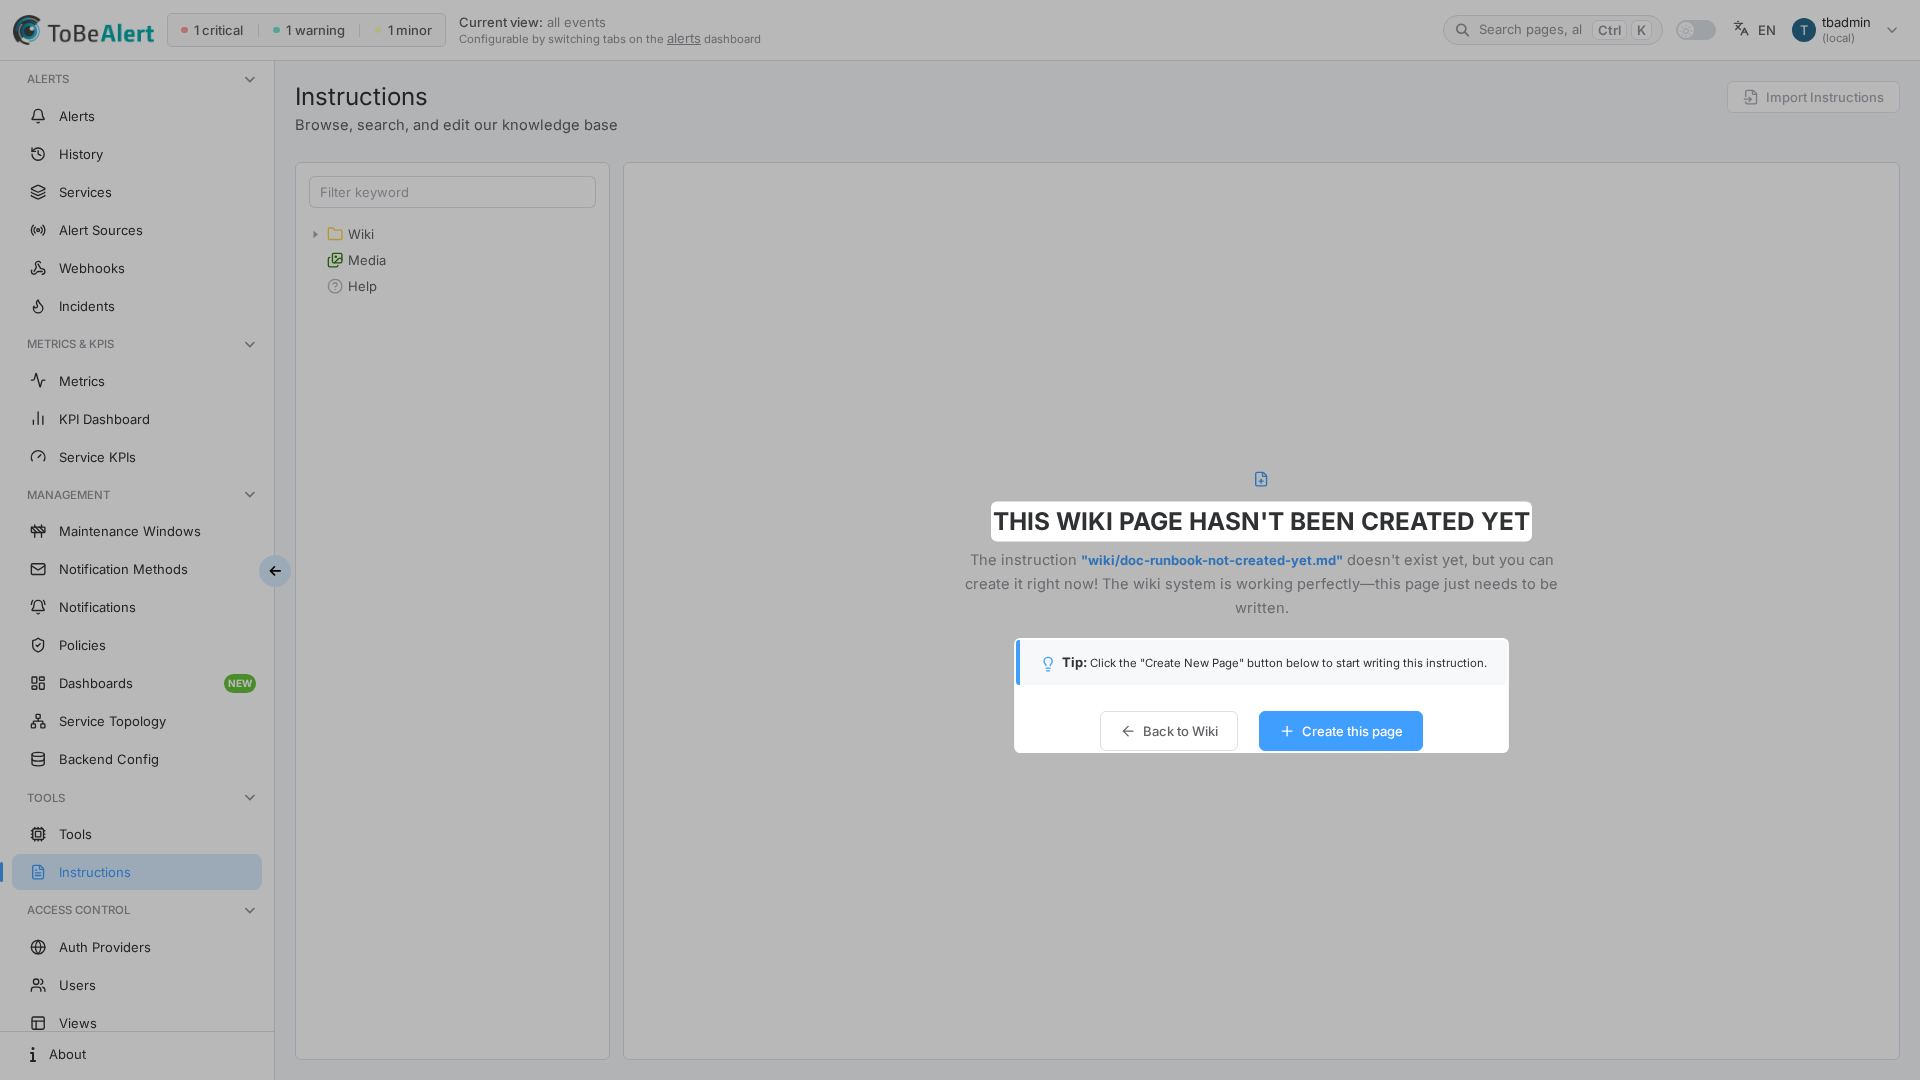
Task: Open Service KPIs gauge icon
Action: coord(38,457)
